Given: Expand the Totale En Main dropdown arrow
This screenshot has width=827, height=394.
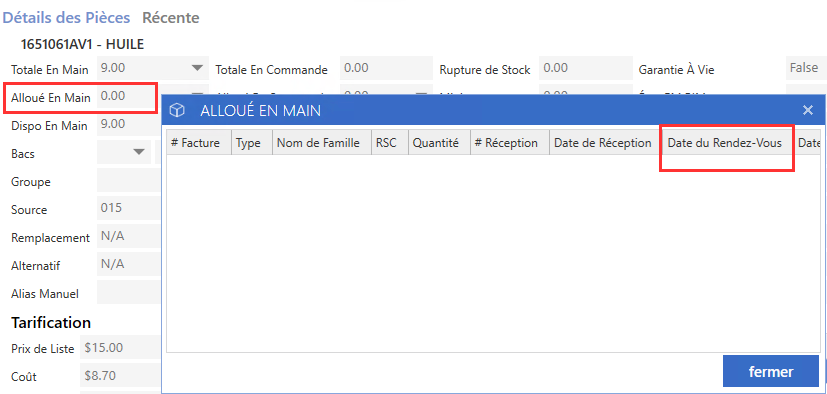Looking at the screenshot, I should tap(197, 68).
